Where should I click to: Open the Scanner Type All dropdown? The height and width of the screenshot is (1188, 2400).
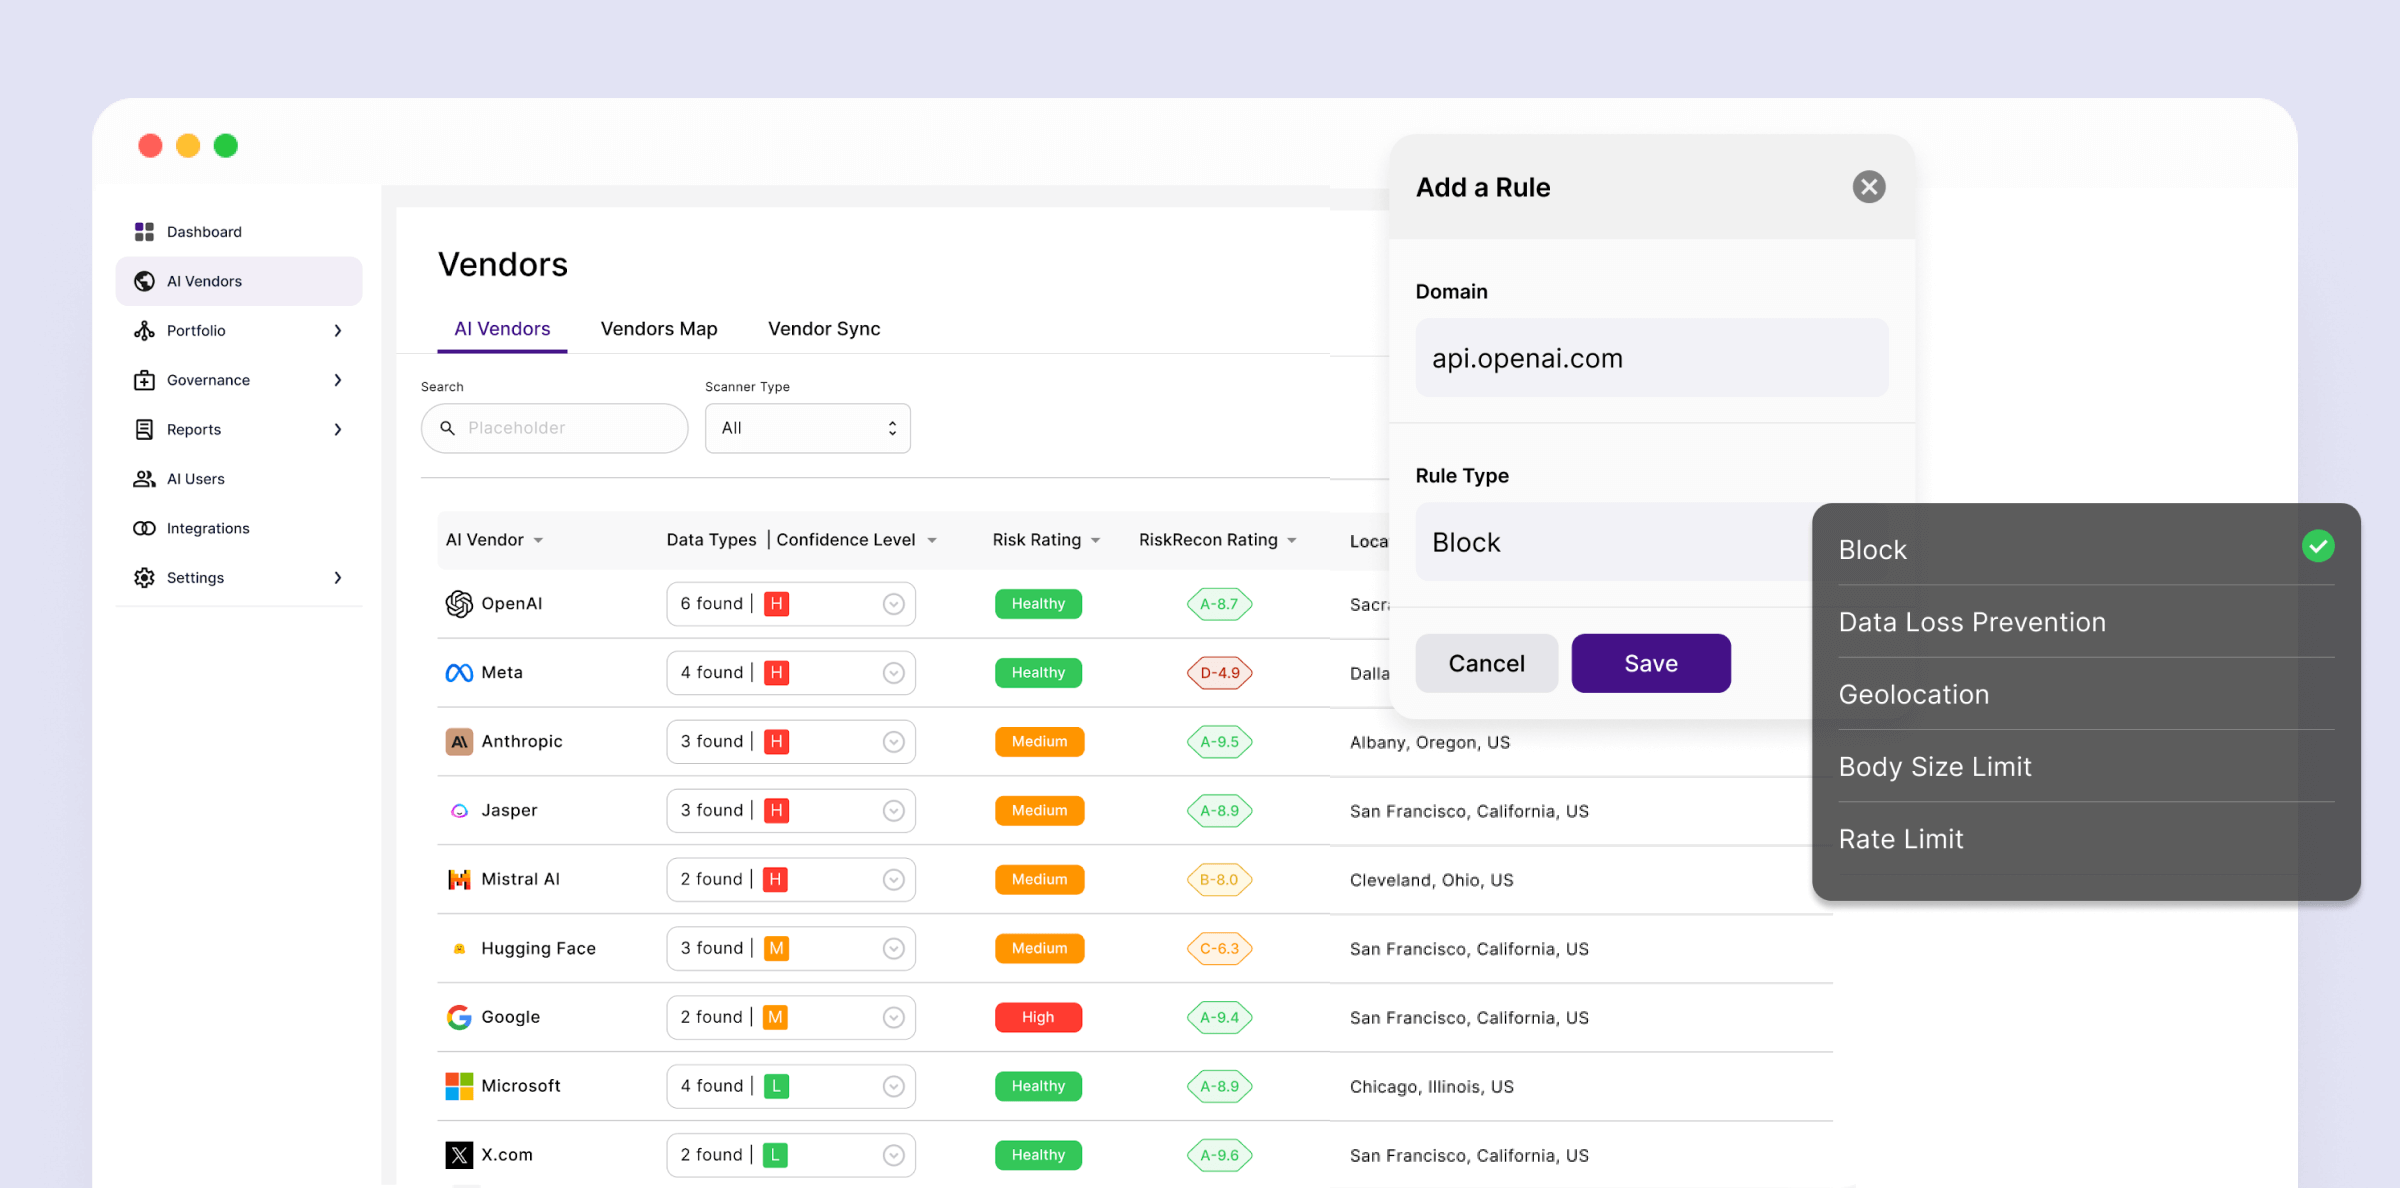(x=807, y=428)
